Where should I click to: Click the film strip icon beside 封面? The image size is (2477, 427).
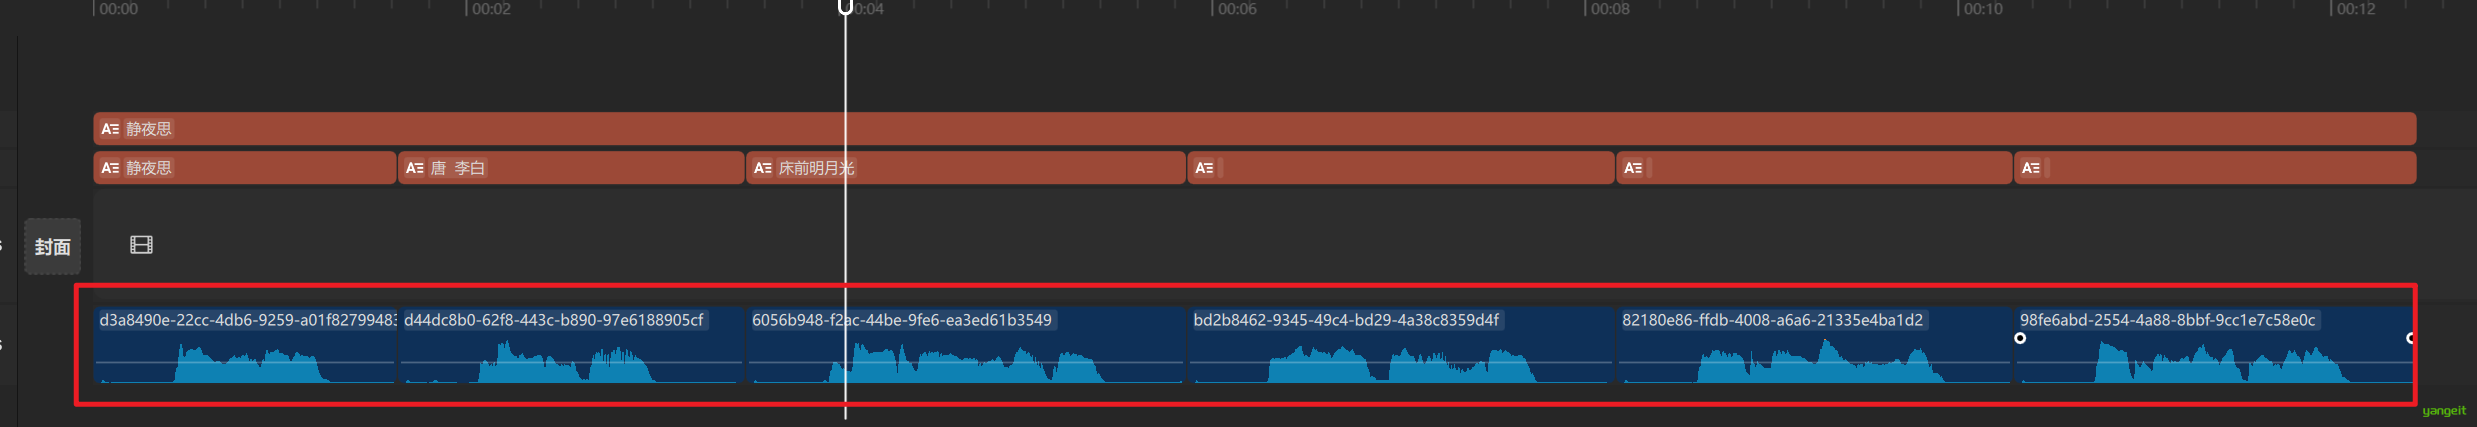141,245
